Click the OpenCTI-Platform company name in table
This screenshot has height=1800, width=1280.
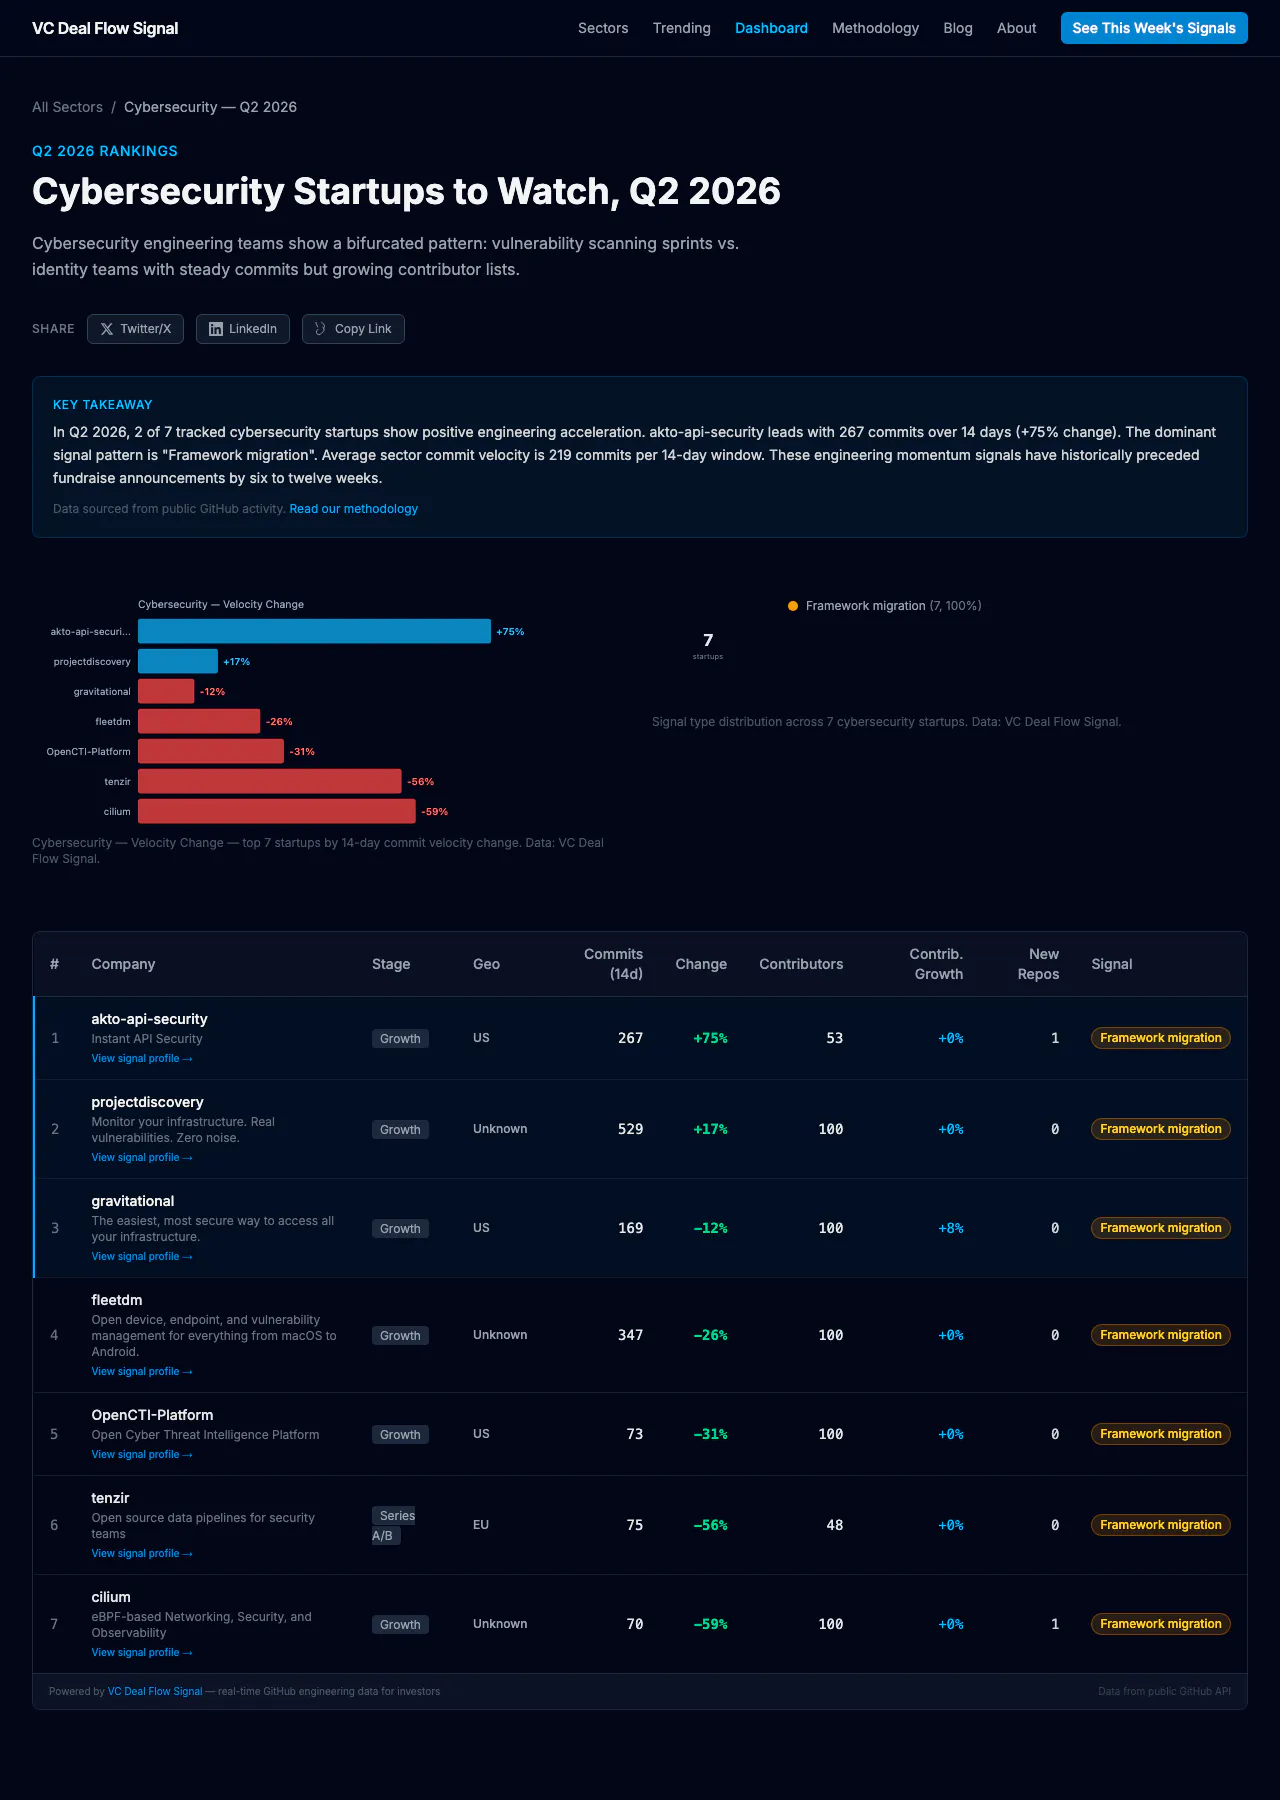coord(152,1415)
